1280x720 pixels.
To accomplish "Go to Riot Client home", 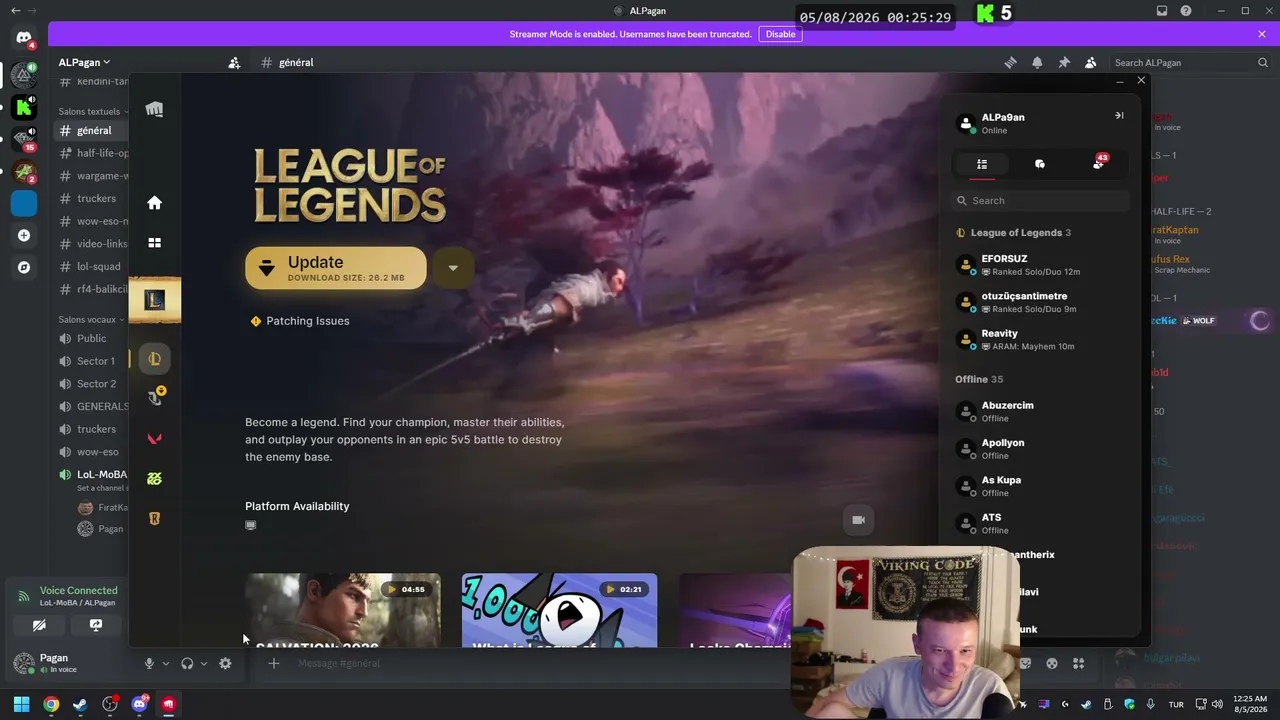I will coord(154,203).
